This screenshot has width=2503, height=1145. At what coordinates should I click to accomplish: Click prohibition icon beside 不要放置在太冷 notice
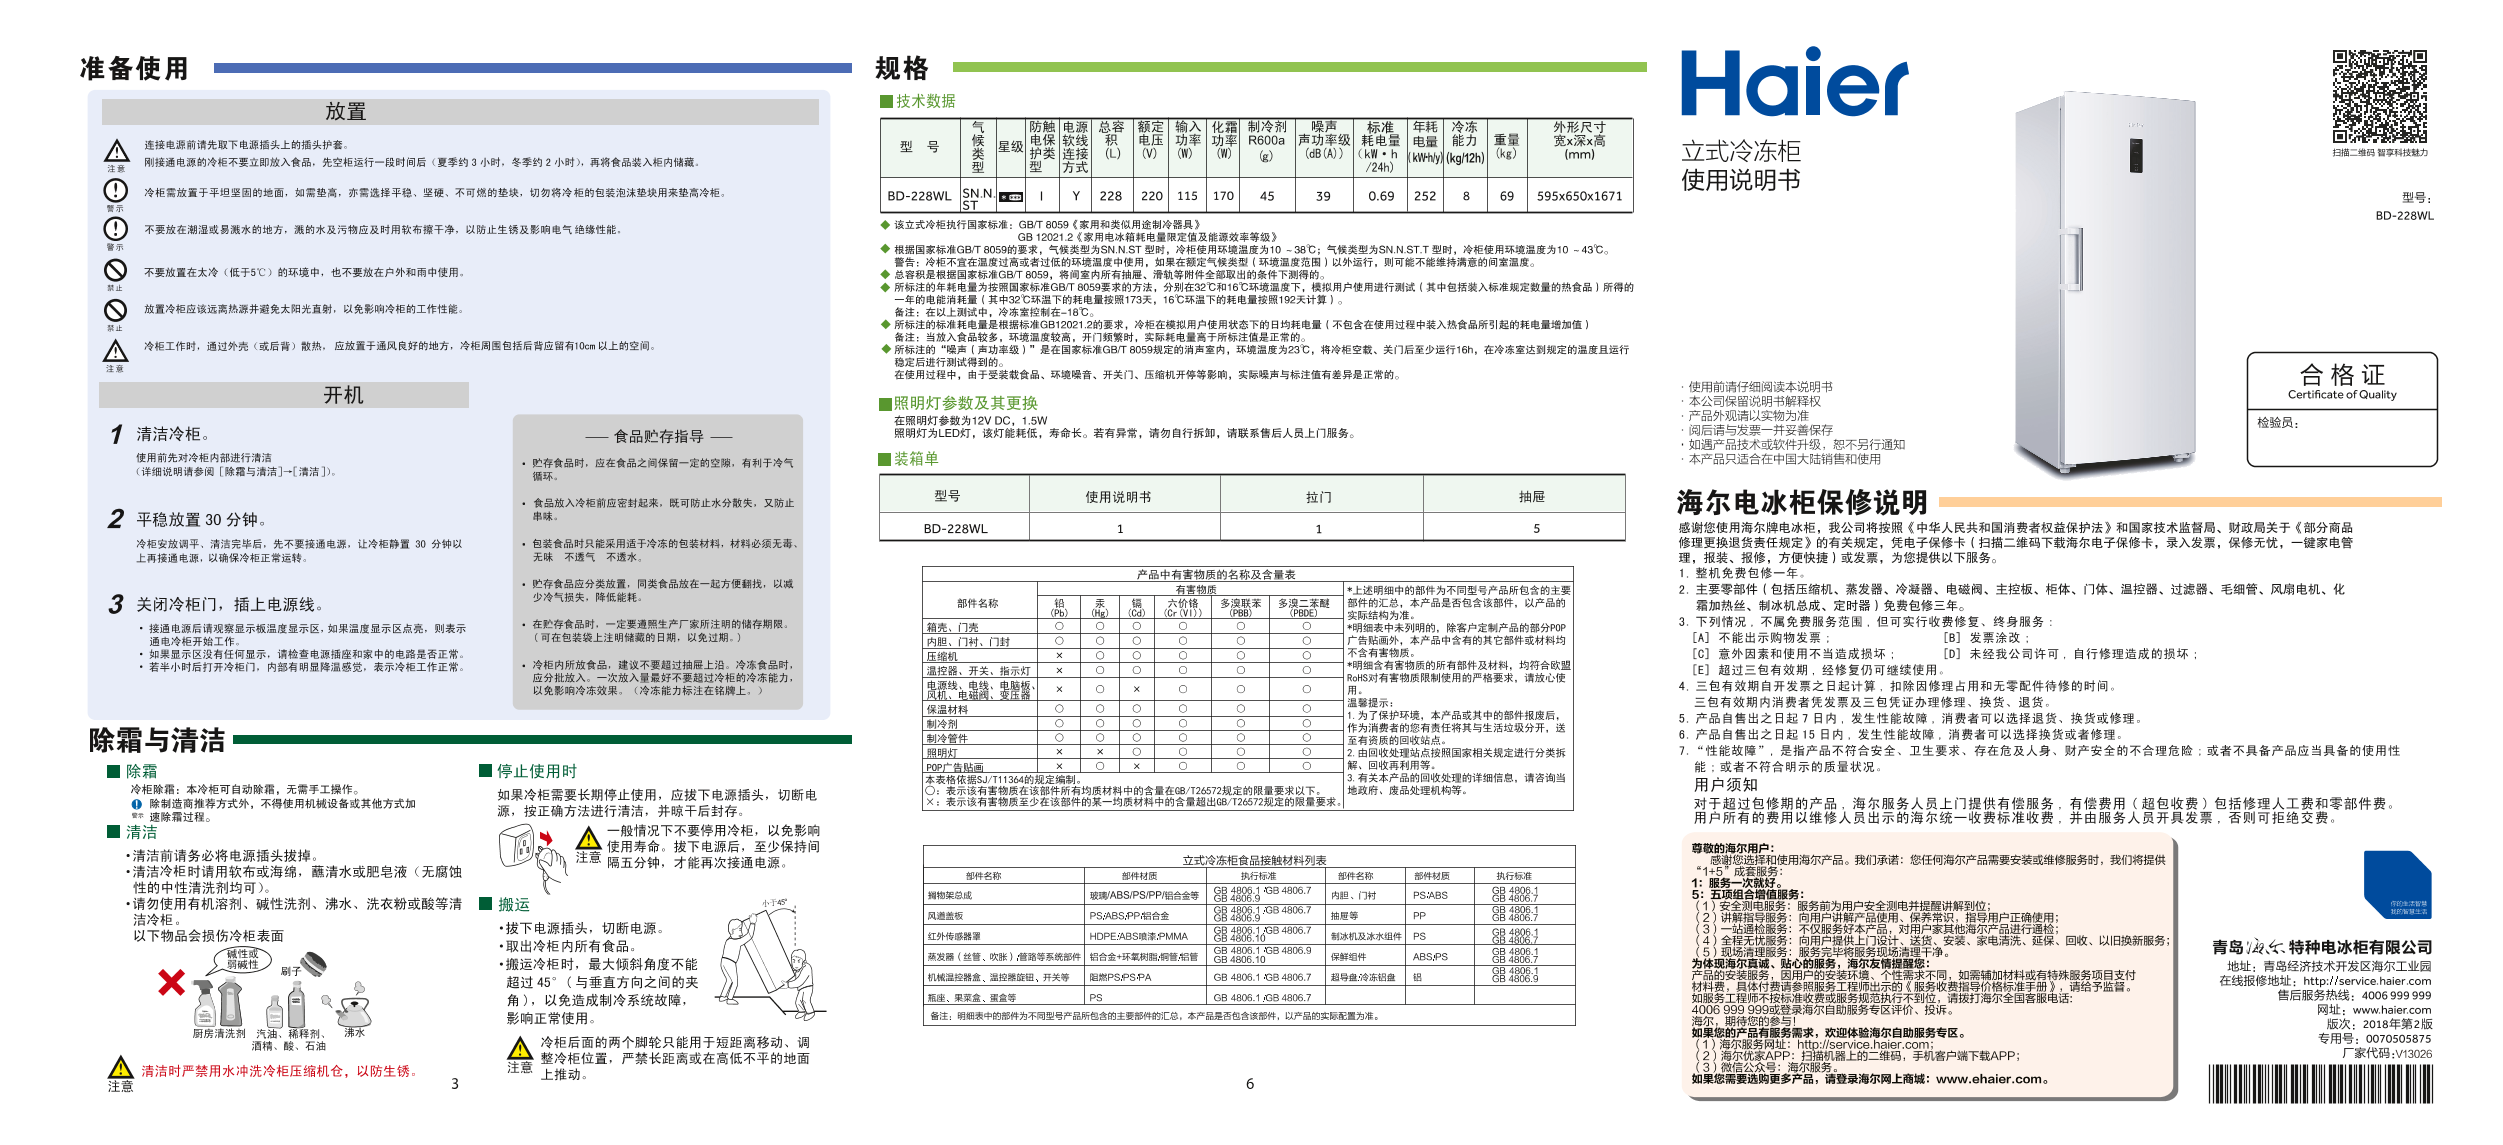click(x=116, y=270)
